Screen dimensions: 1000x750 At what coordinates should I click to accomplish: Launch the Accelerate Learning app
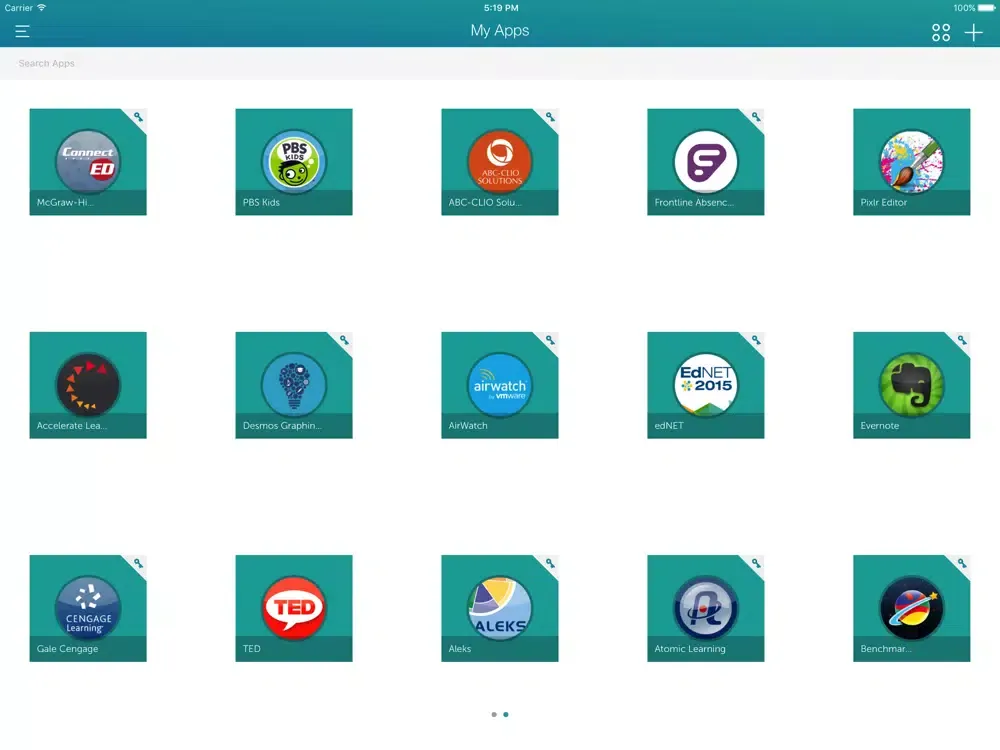[88, 384]
